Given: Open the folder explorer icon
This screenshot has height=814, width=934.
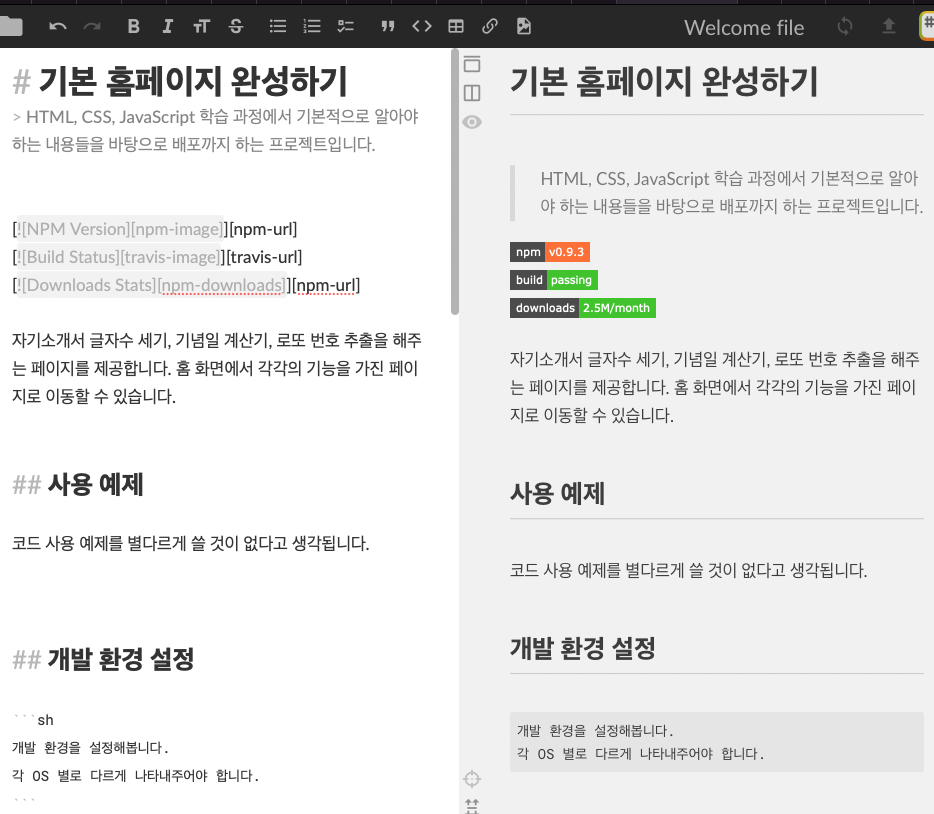Looking at the screenshot, I should pos(11,26).
